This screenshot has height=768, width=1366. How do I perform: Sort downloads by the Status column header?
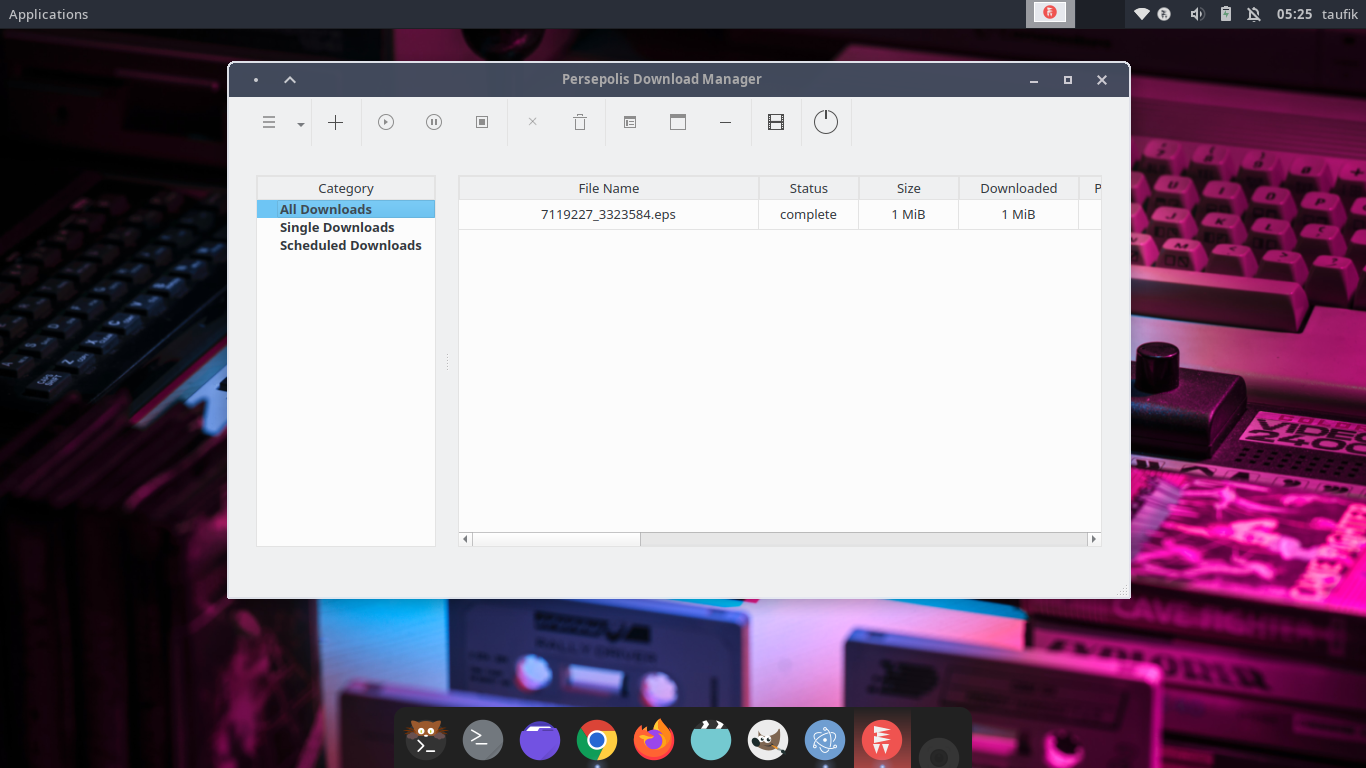click(808, 188)
